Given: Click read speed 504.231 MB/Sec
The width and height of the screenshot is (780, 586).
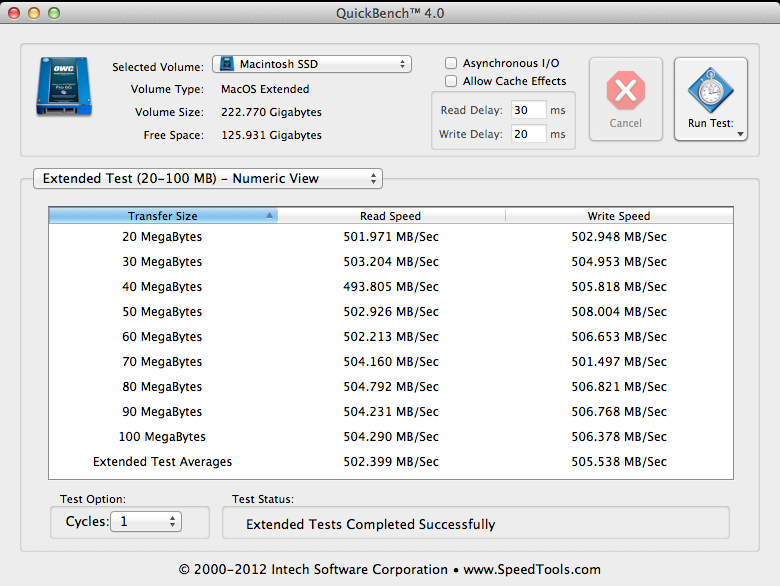Looking at the screenshot, I should point(391,411).
